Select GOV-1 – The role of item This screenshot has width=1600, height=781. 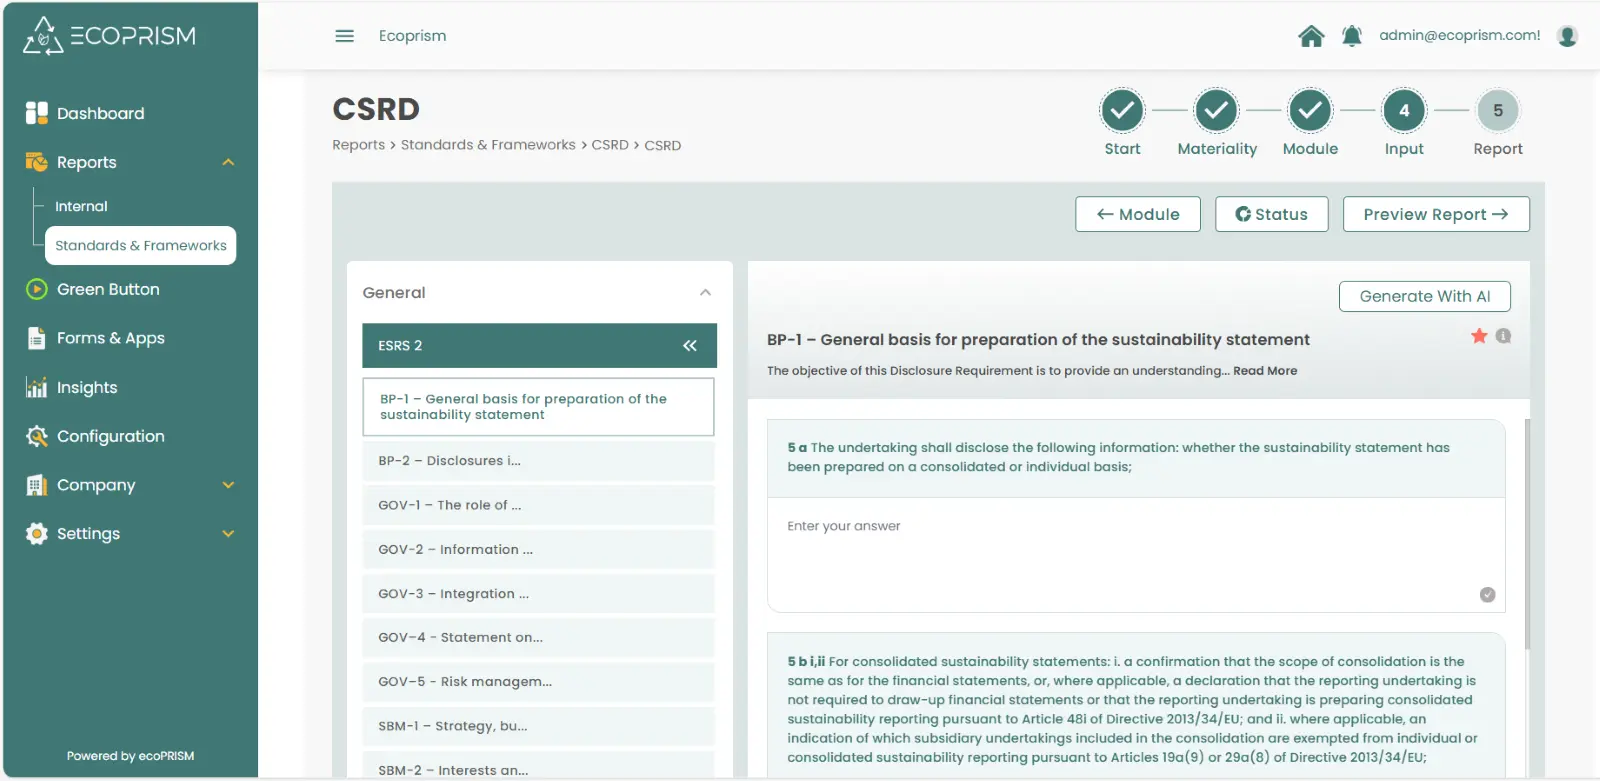(539, 505)
